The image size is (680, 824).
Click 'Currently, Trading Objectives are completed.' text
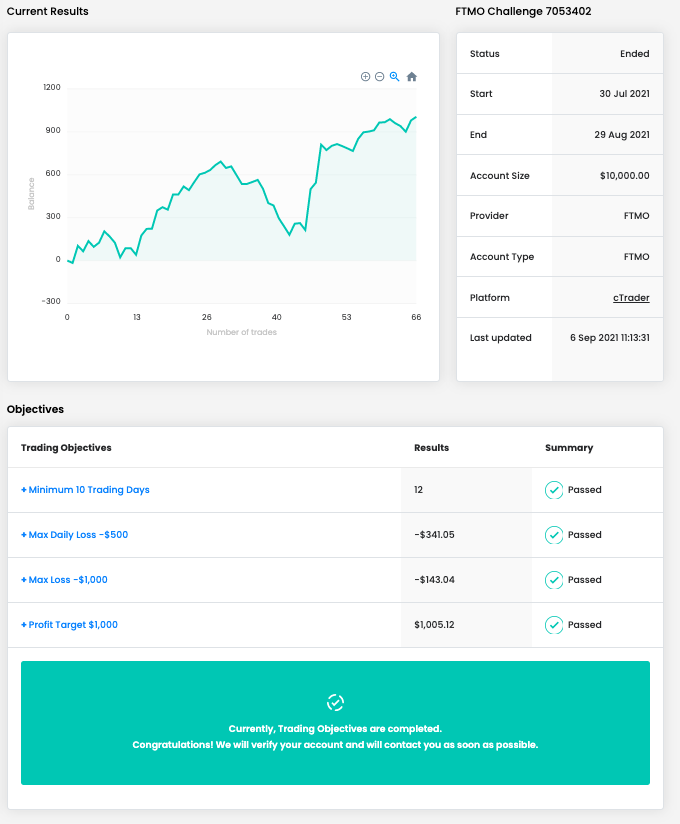(335, 729)
